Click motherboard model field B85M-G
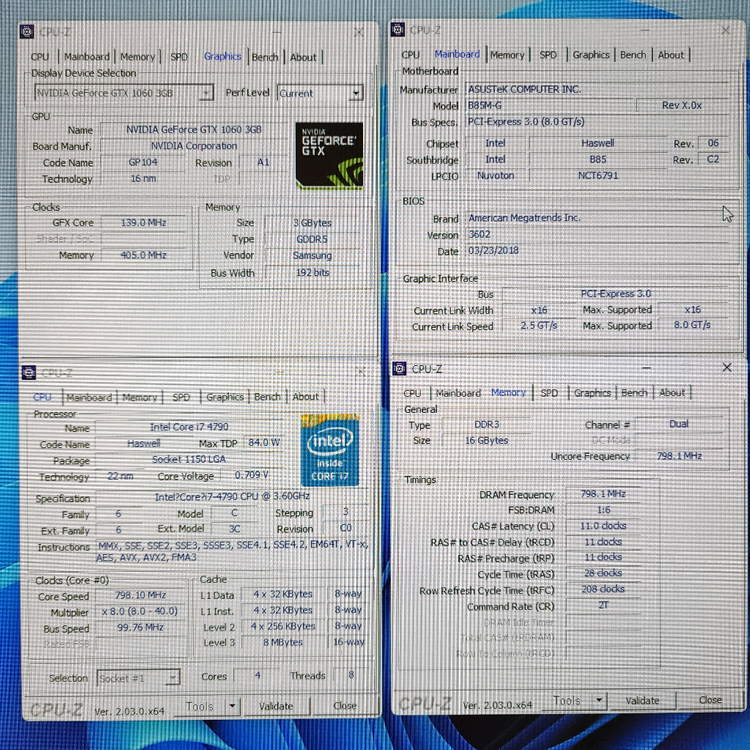This screenshot has width=750, height=750. point(550,106)
